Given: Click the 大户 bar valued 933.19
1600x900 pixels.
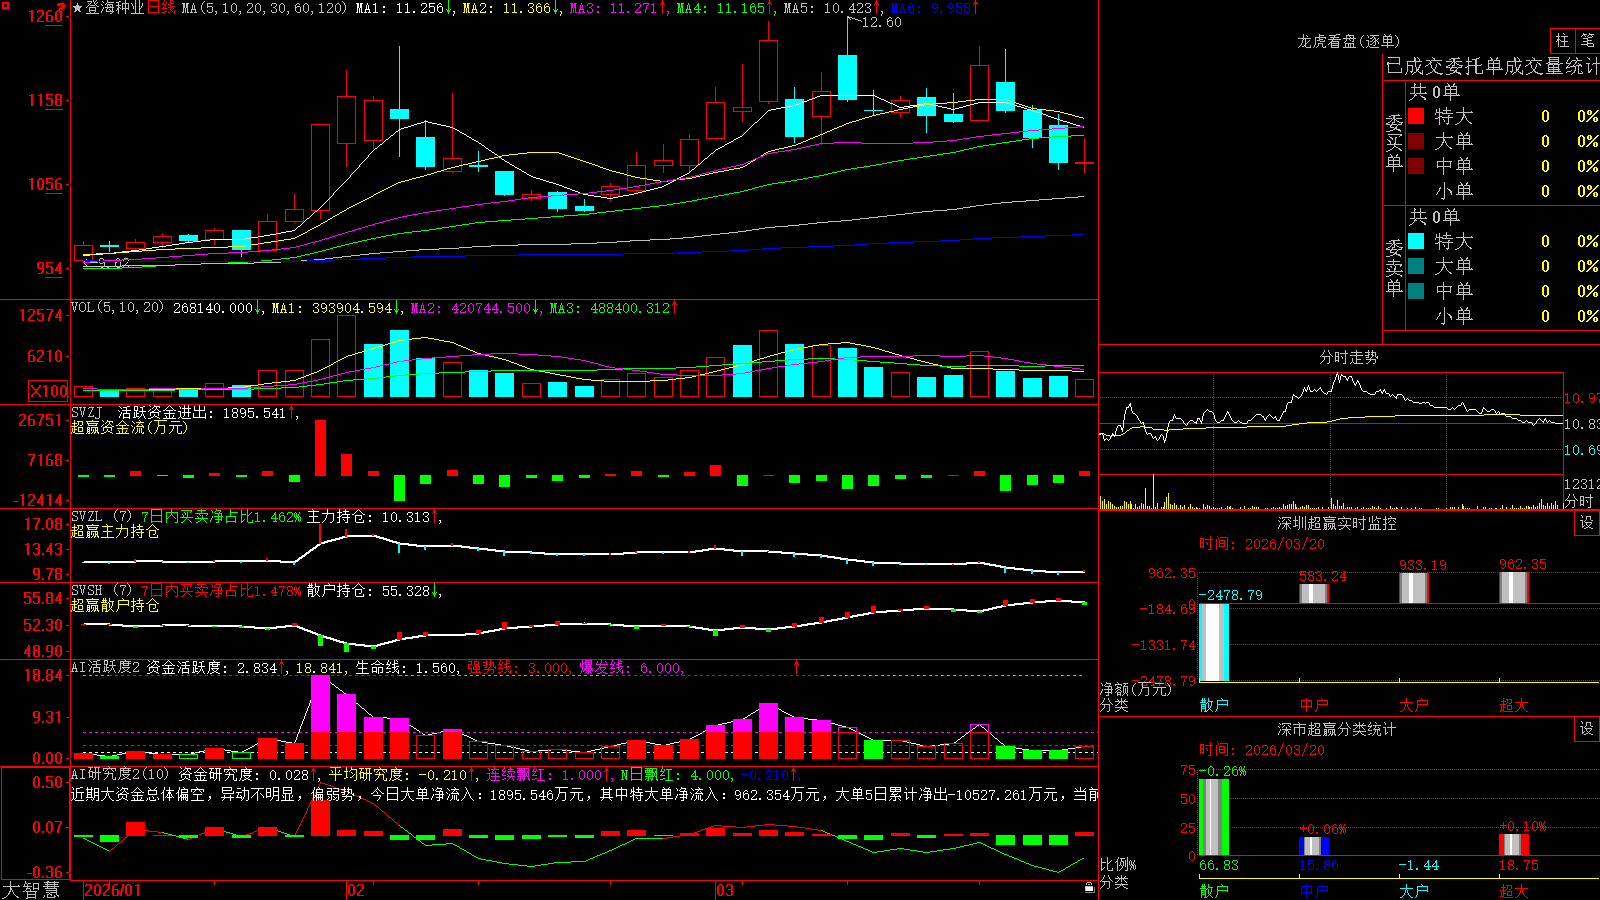Looking at the screenshot, I should coord(1414,588).
